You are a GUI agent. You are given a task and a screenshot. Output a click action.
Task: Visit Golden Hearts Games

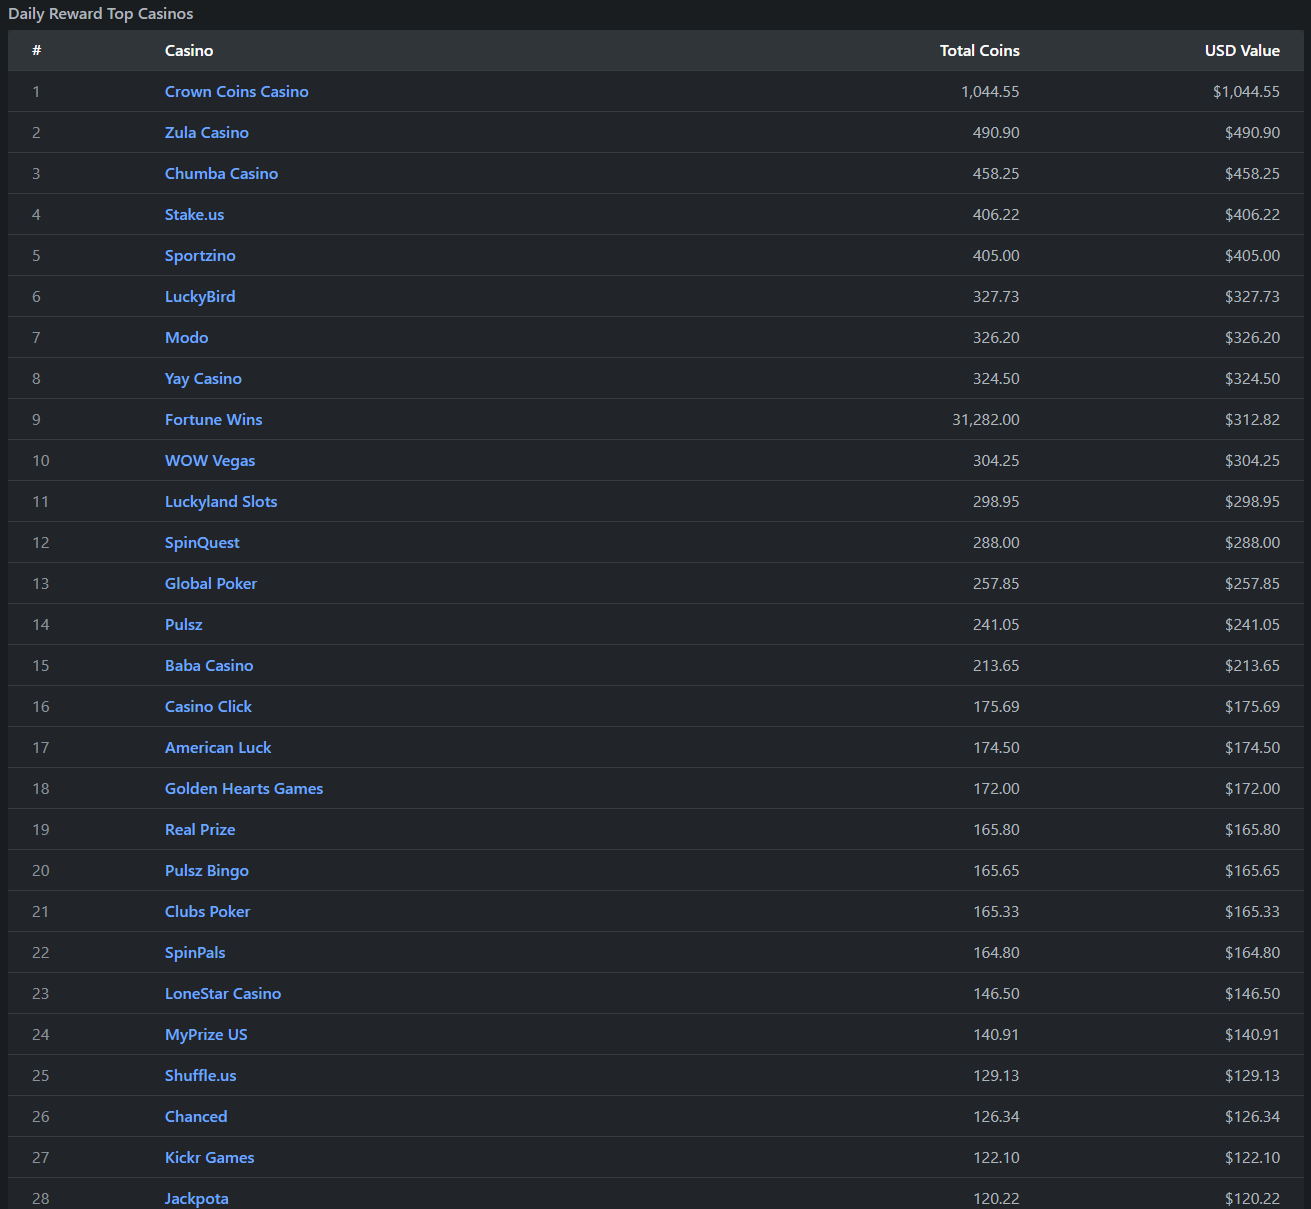(244, 788)
